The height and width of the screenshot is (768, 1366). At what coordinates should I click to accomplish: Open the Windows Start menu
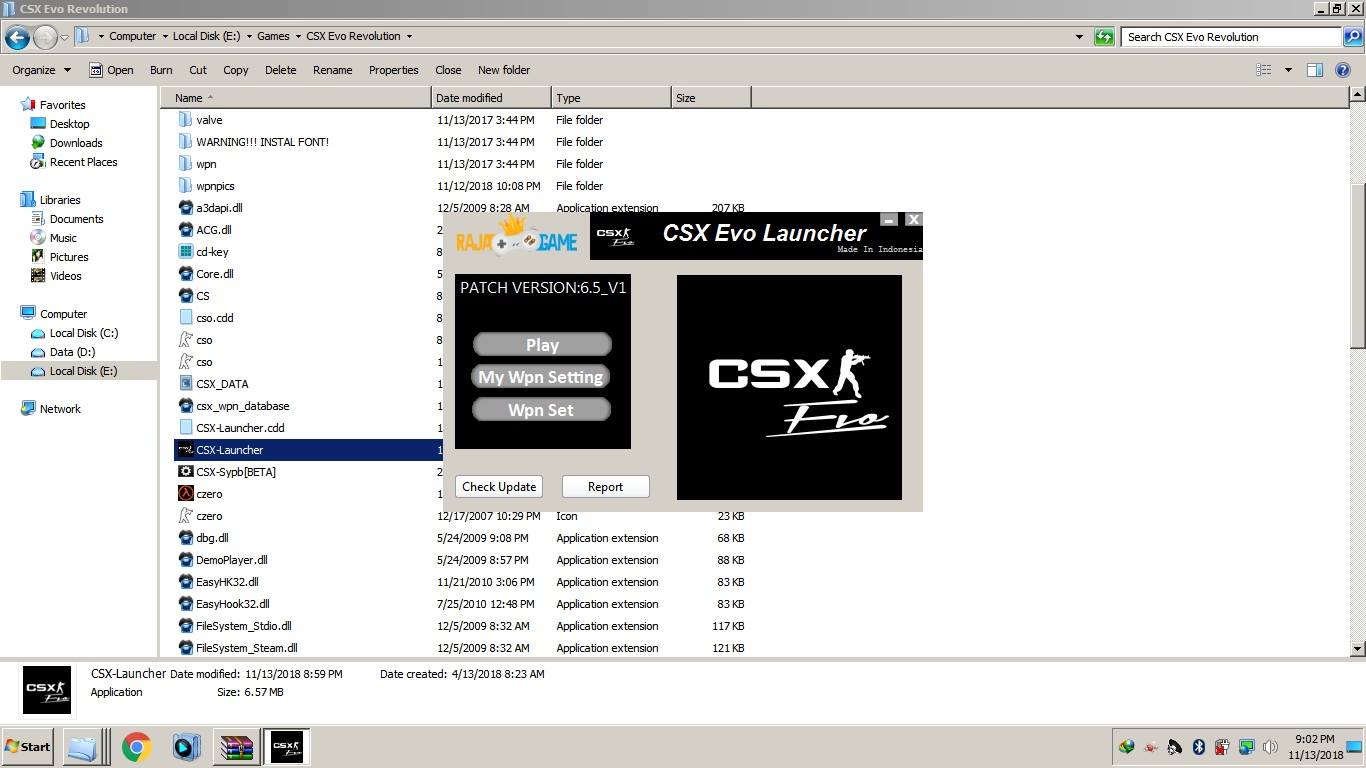28,747
